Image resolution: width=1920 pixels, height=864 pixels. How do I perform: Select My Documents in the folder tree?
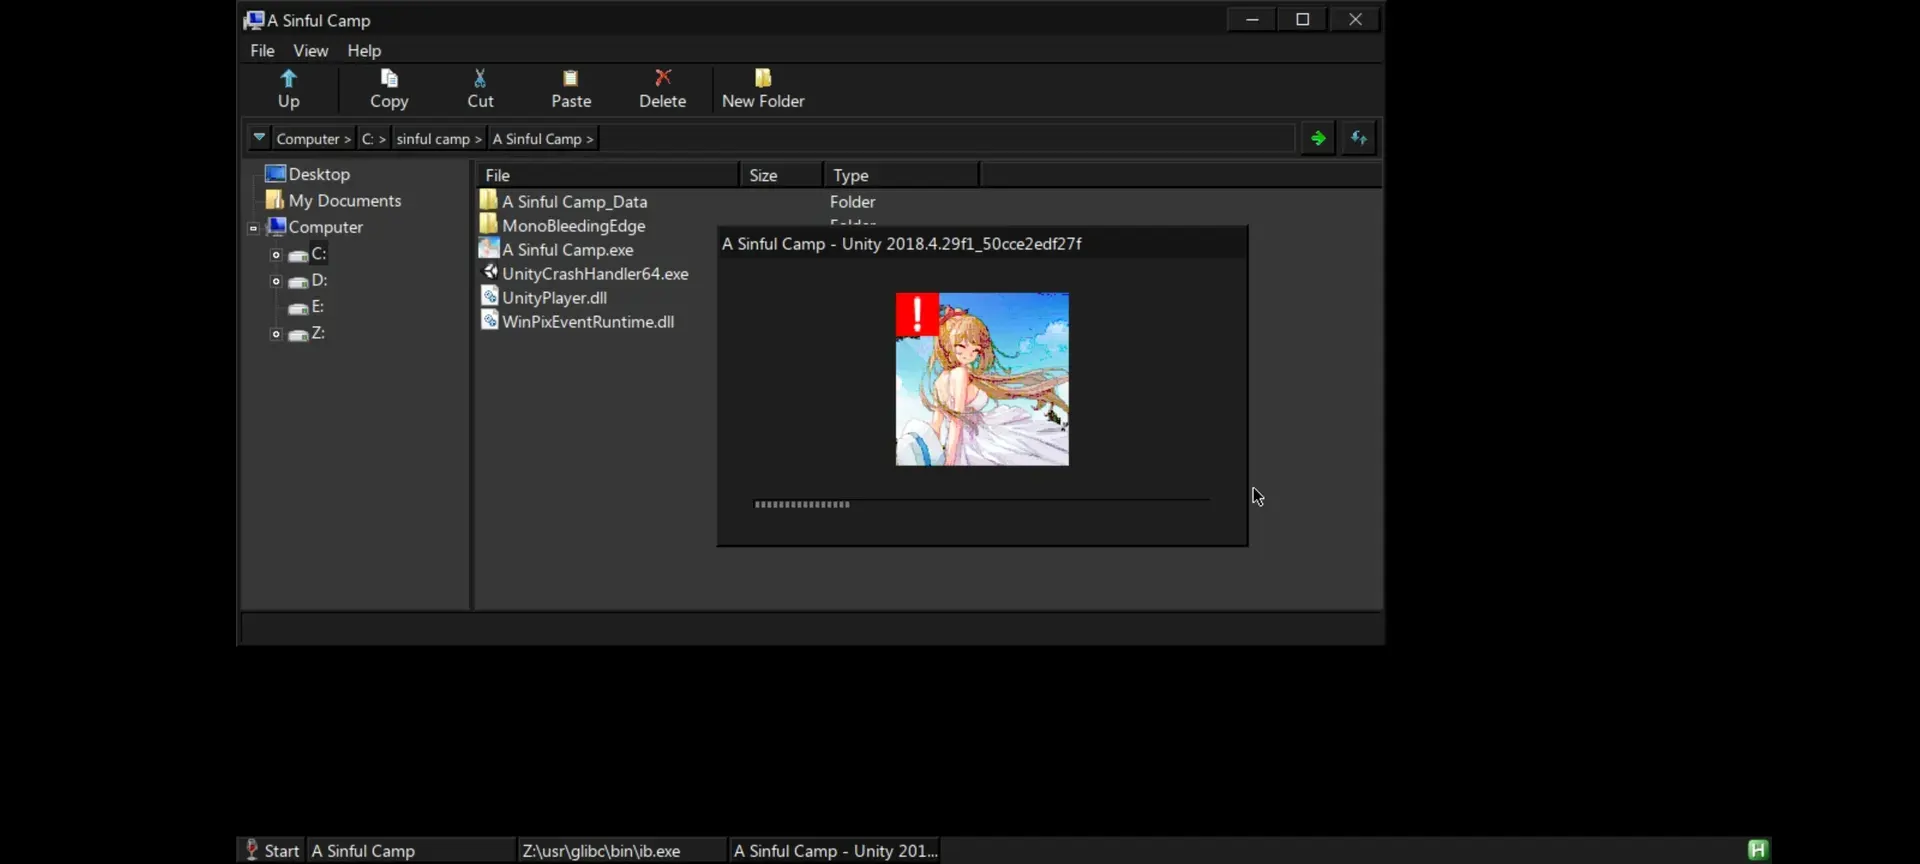(x=345, y=201)
